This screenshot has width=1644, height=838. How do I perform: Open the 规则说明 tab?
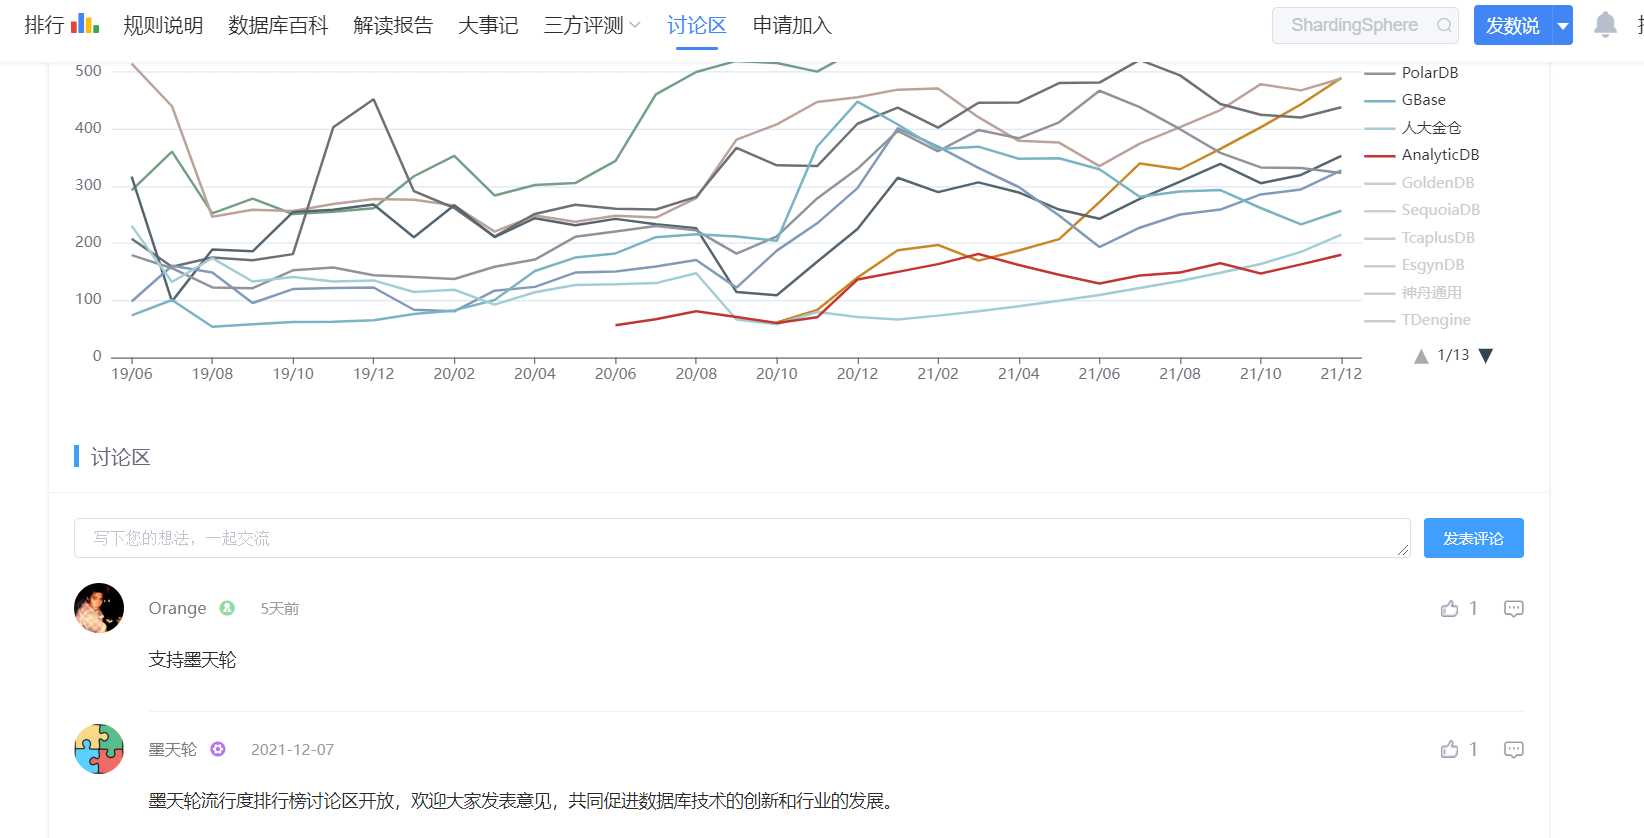(163, 25)
